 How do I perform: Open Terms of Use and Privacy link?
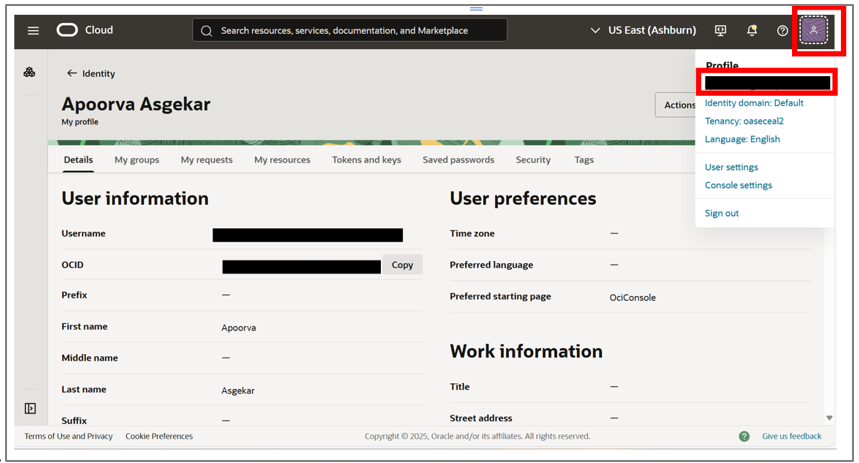[x=68, y=436]
